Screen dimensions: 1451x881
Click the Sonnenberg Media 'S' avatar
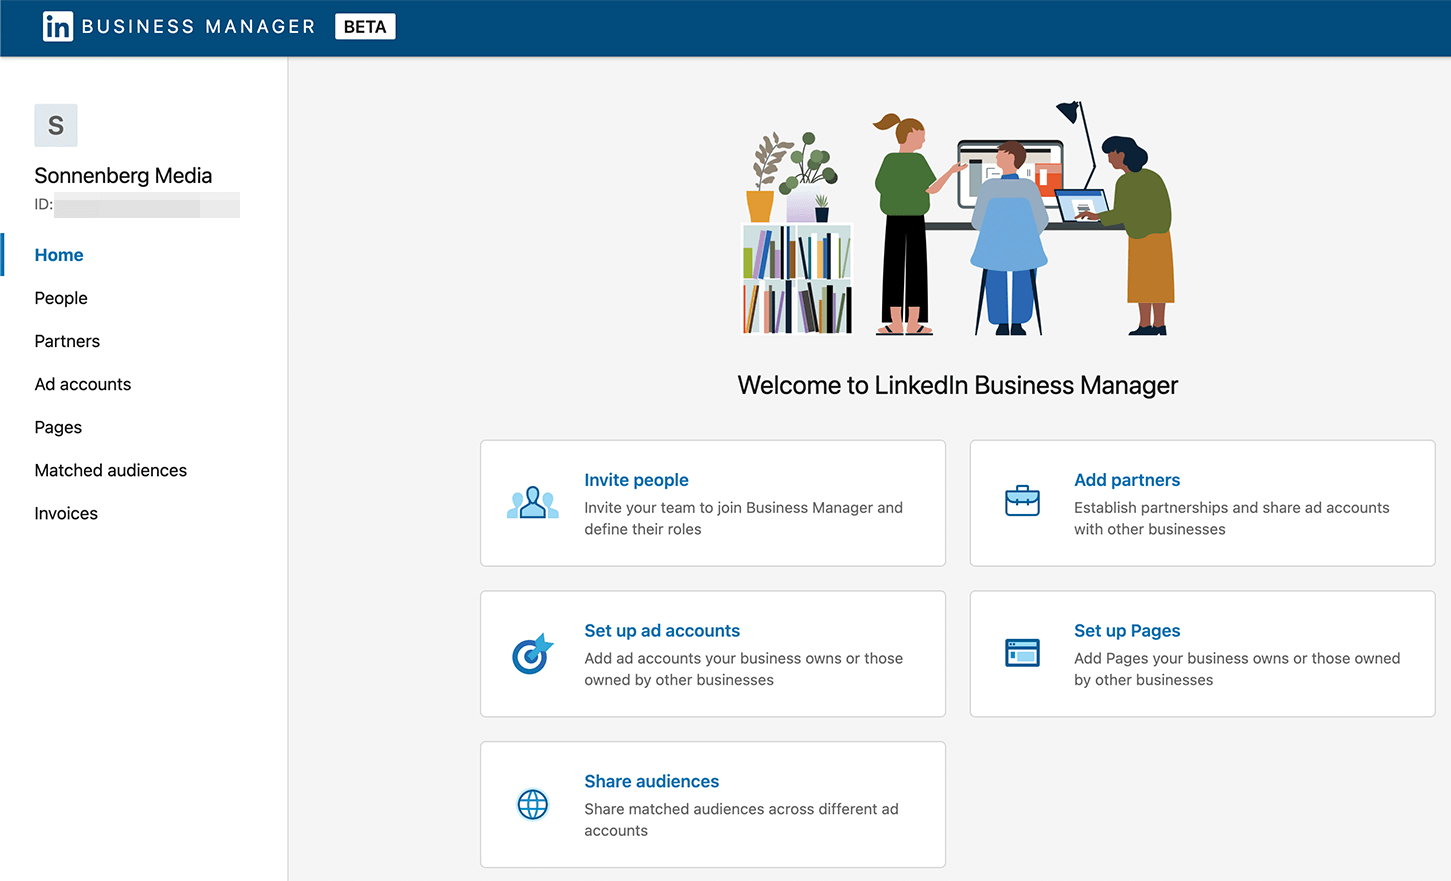coord(56,126)
